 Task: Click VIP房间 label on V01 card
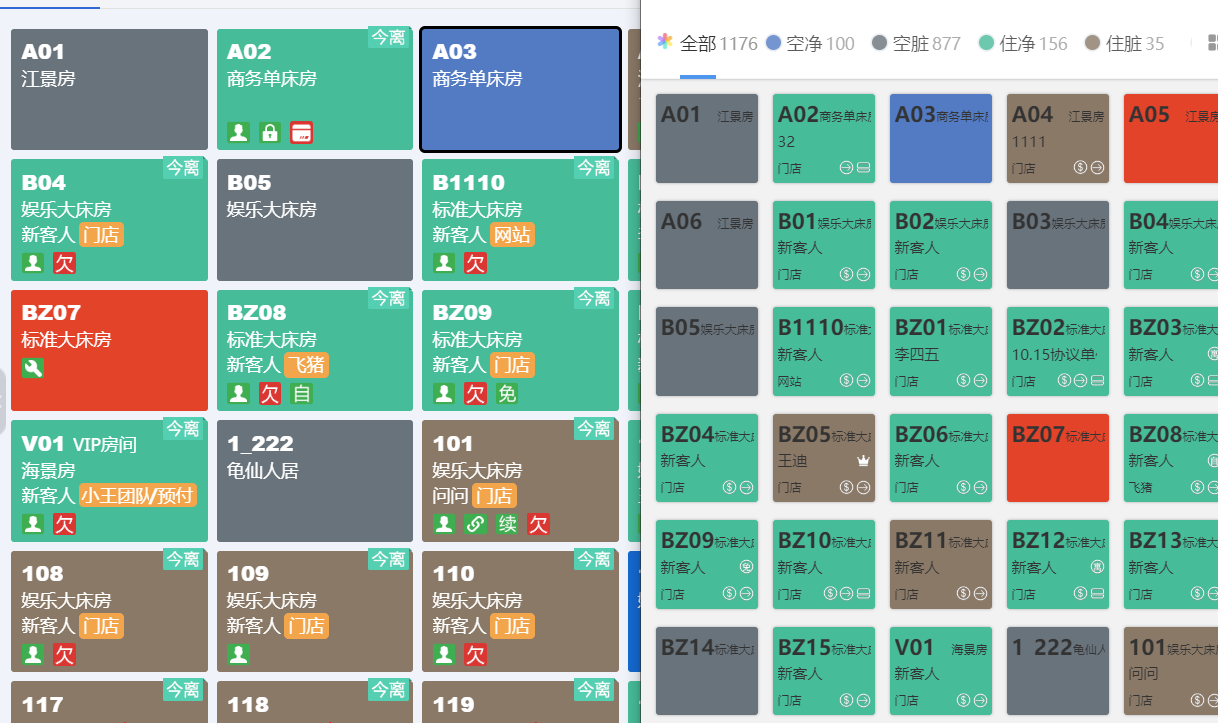[105, 445]
